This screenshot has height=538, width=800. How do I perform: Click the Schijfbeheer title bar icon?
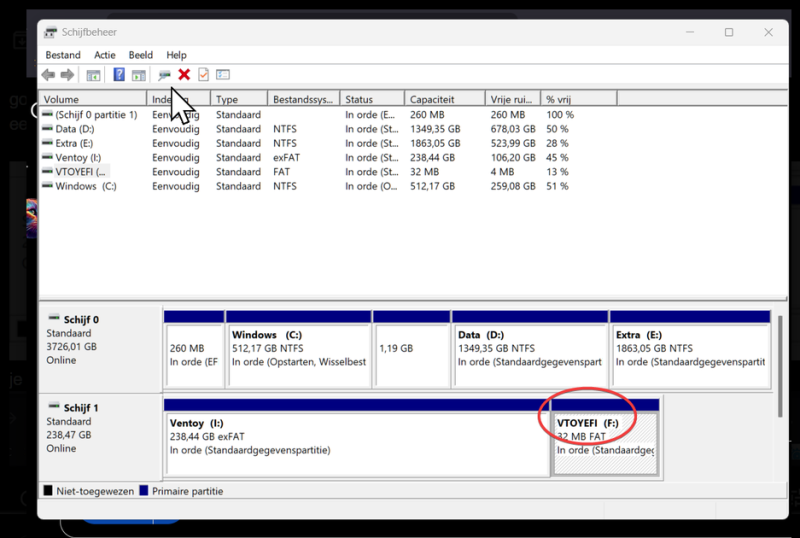[x=51, y=32]
